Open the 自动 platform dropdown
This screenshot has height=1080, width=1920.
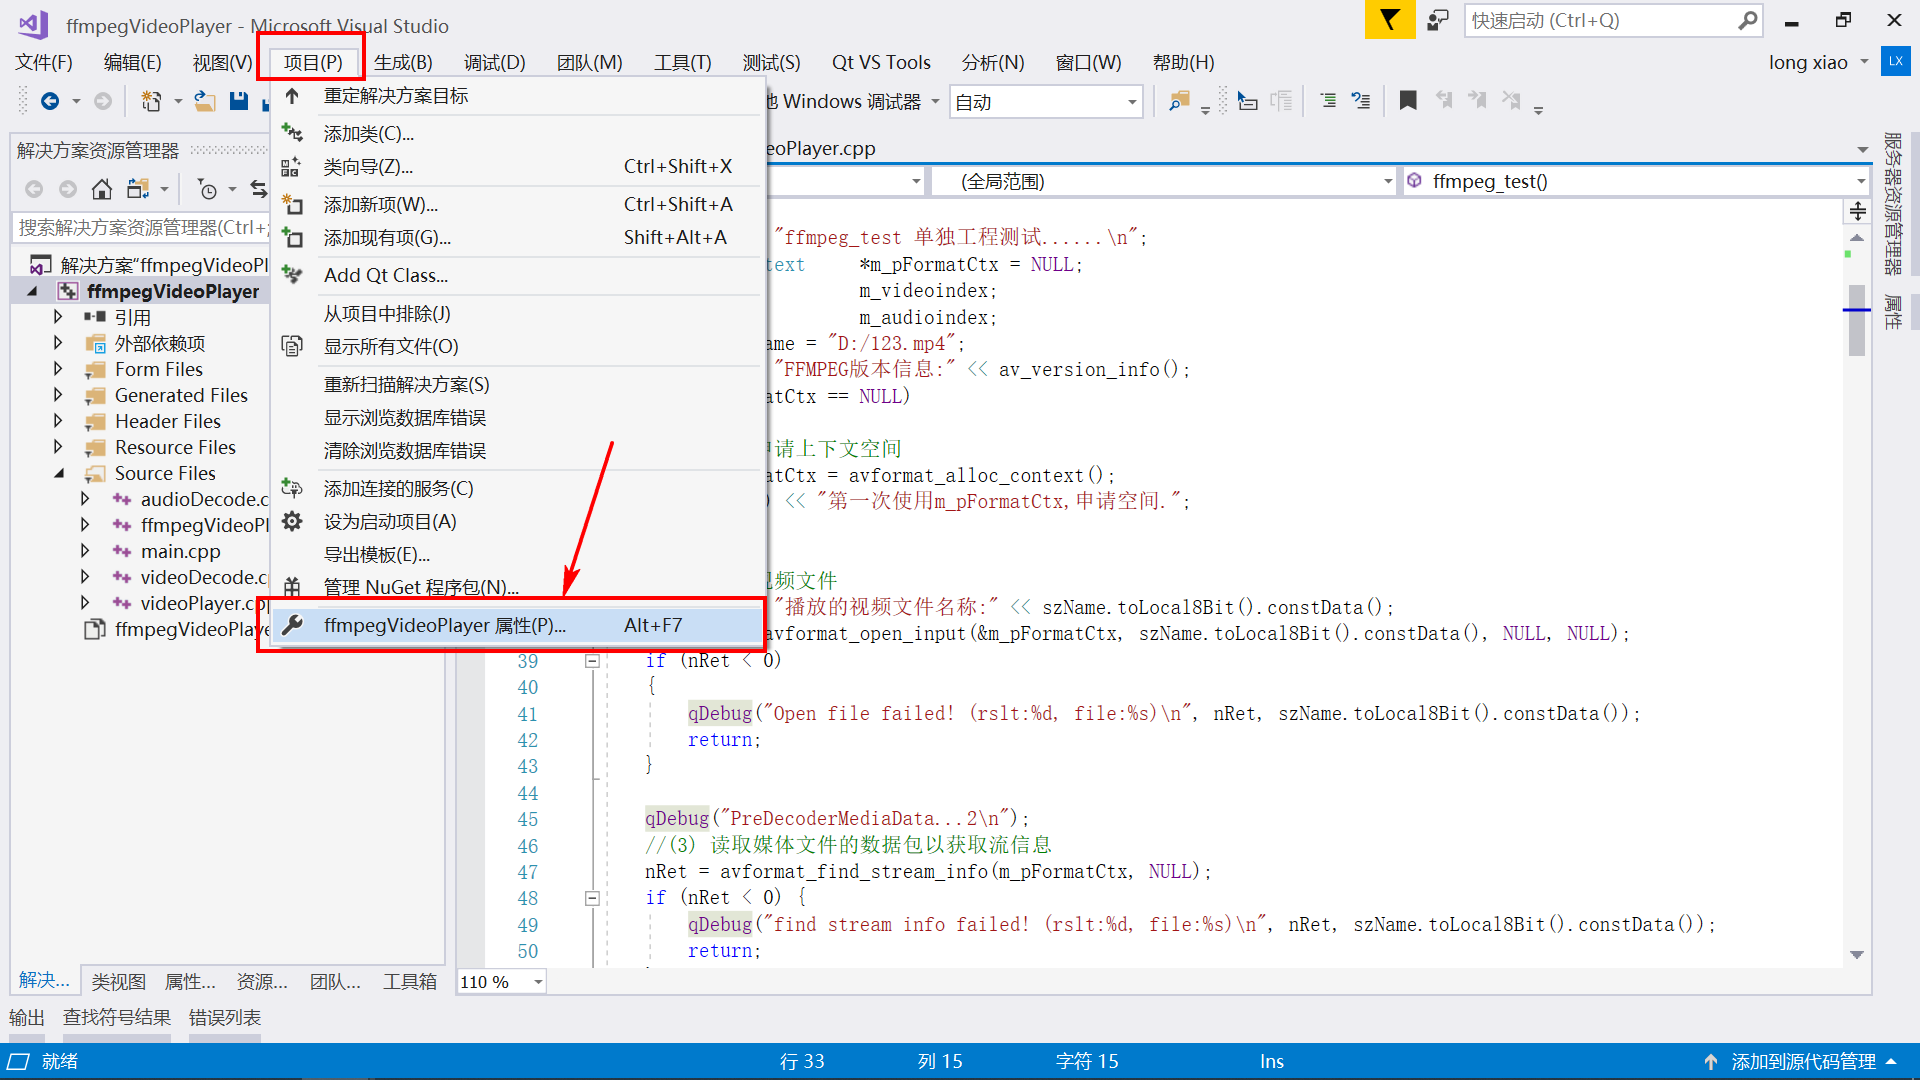click(1131, 102)
